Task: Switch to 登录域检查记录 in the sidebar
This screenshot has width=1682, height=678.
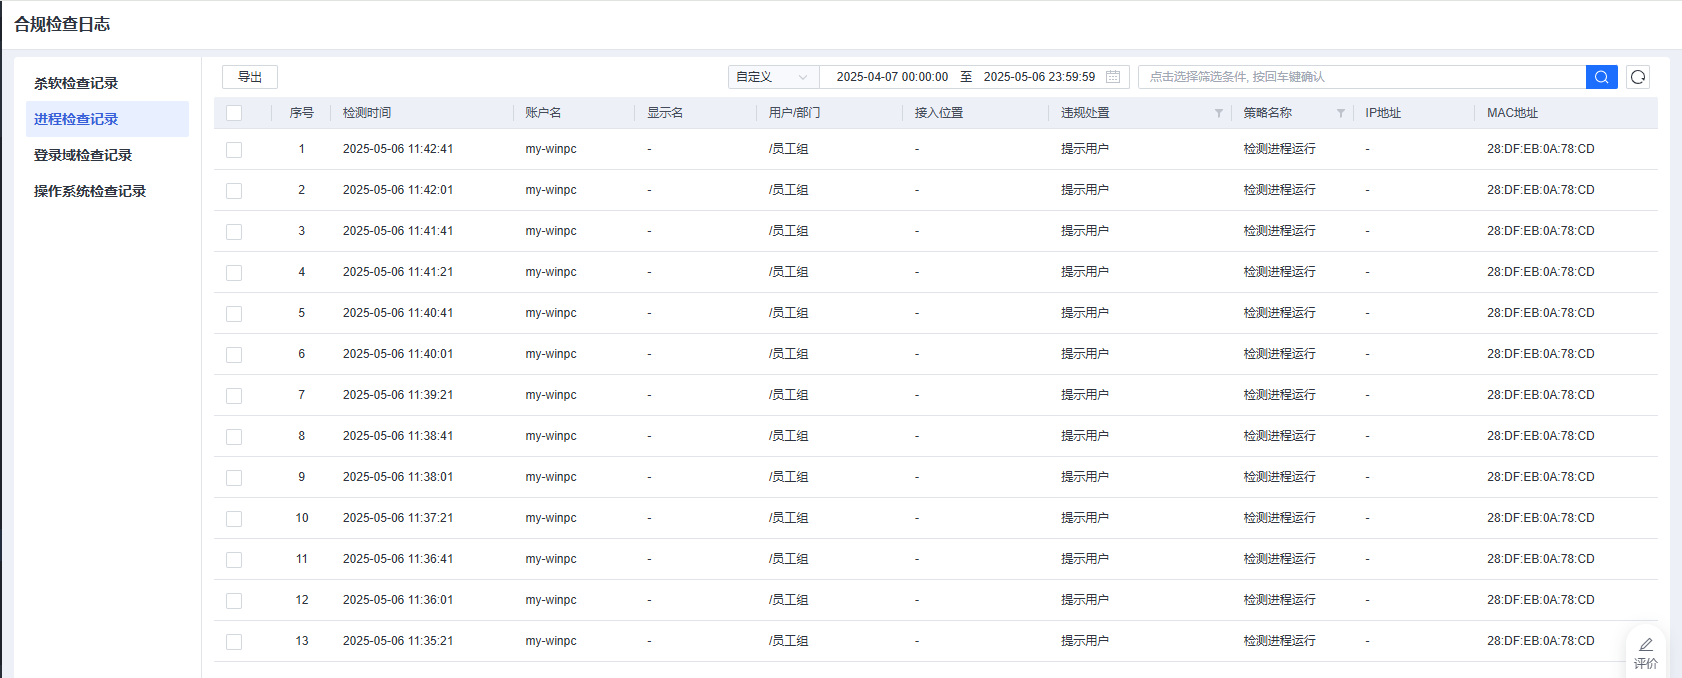Action: tap(83, 155)
